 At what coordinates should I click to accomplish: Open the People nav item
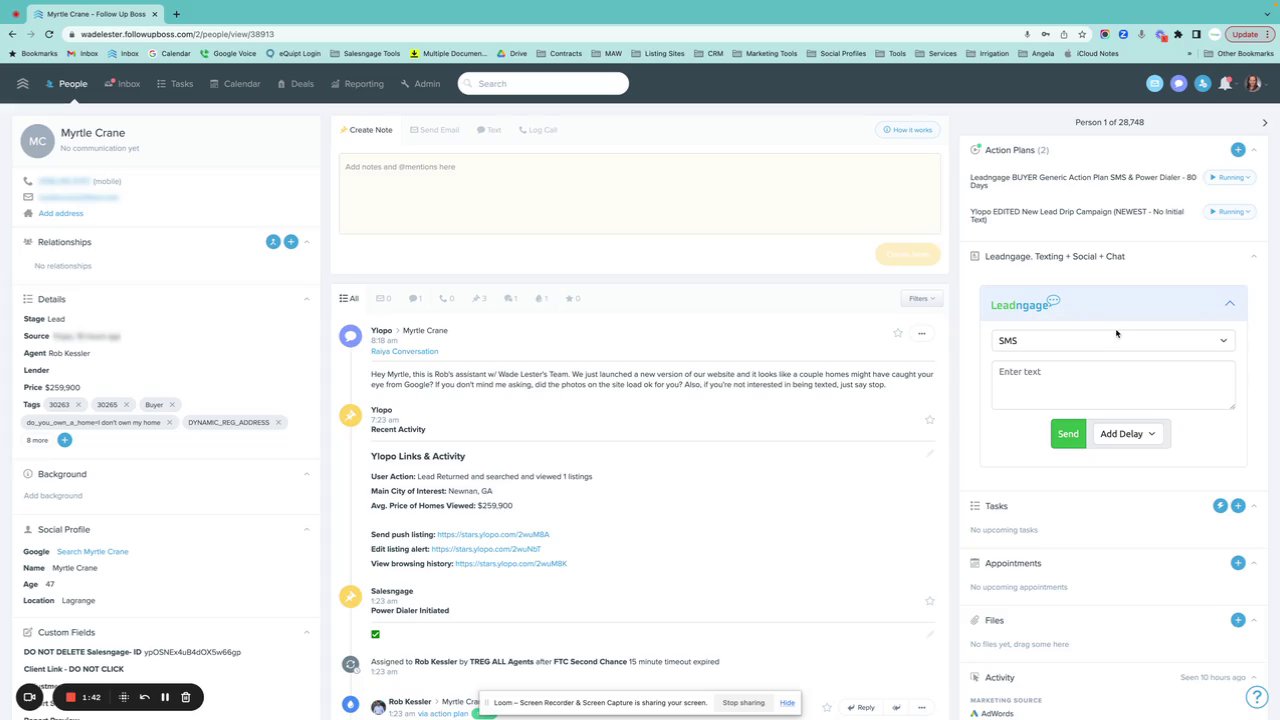(66, 84)
